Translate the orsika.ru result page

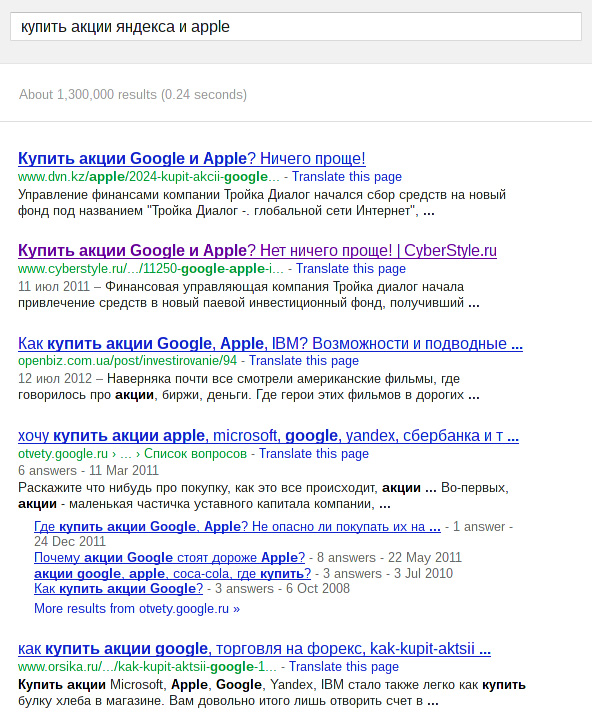coord(344,667)
